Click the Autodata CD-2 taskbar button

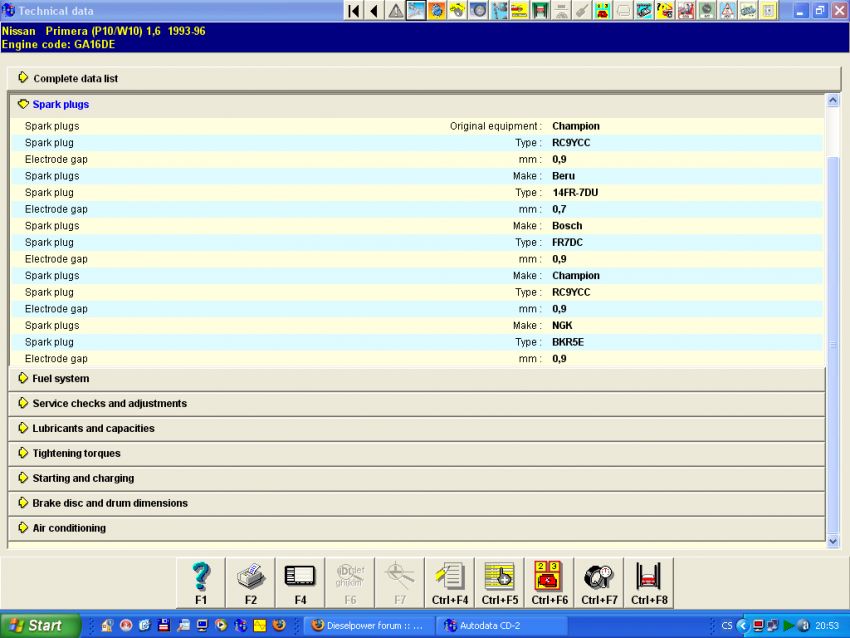[x=503, y=626]
